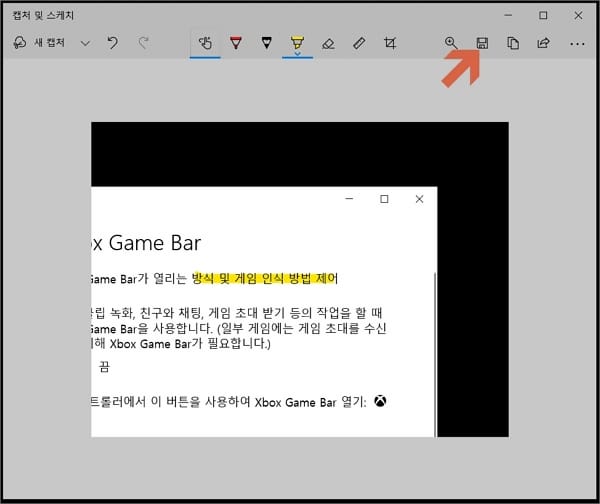
Task: Copy the snip to clipboard
Action: tap(513, 43)
